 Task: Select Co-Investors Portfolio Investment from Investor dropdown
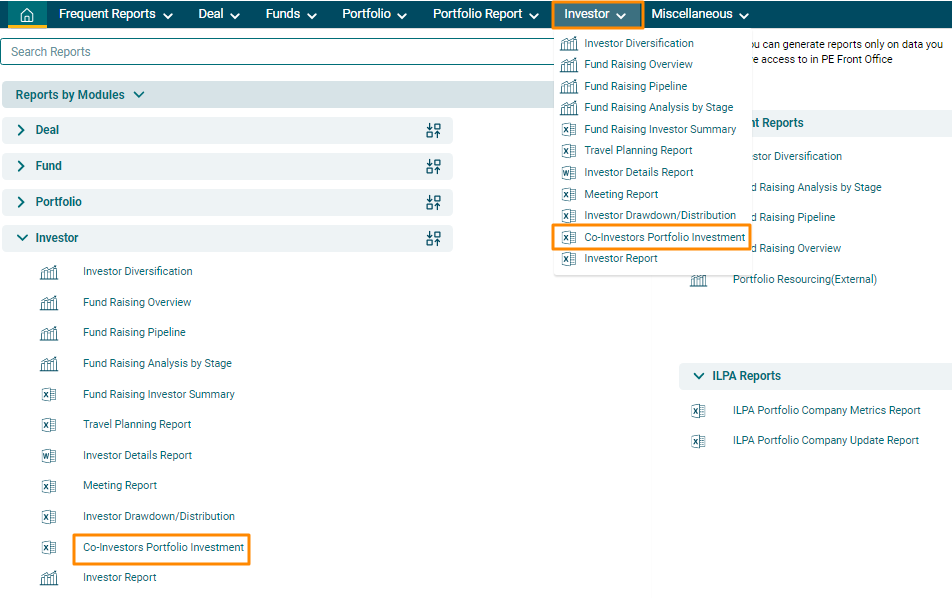[664, 238]
